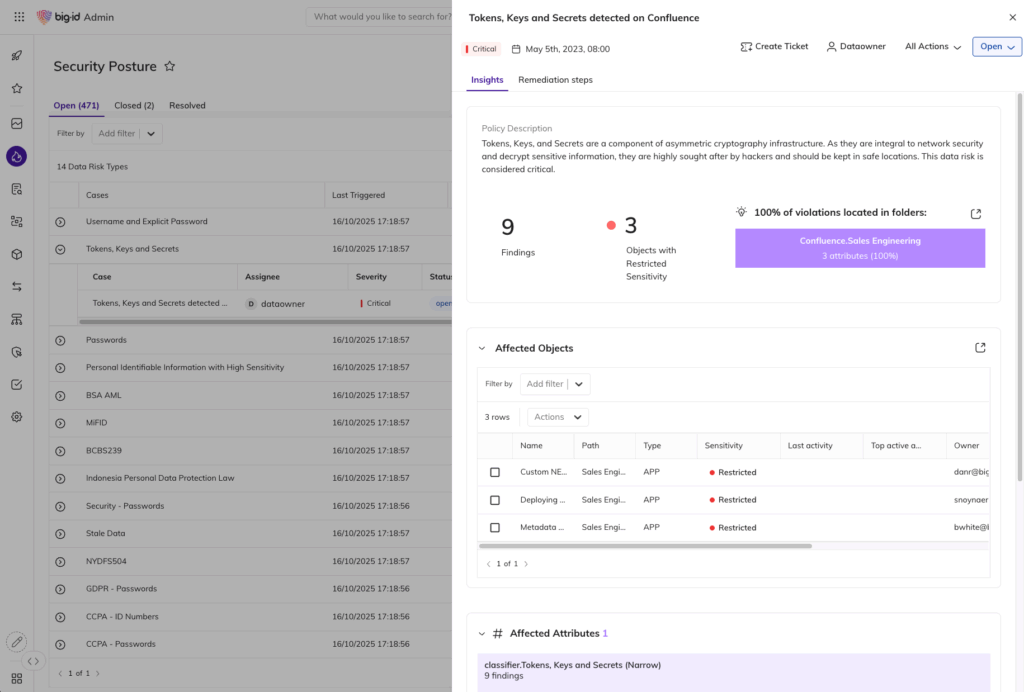This screenshot has height=692, width=1024.
Task: Click the star icon beside Security Posture
Action: pyautogui.click(x=170, y=66)
